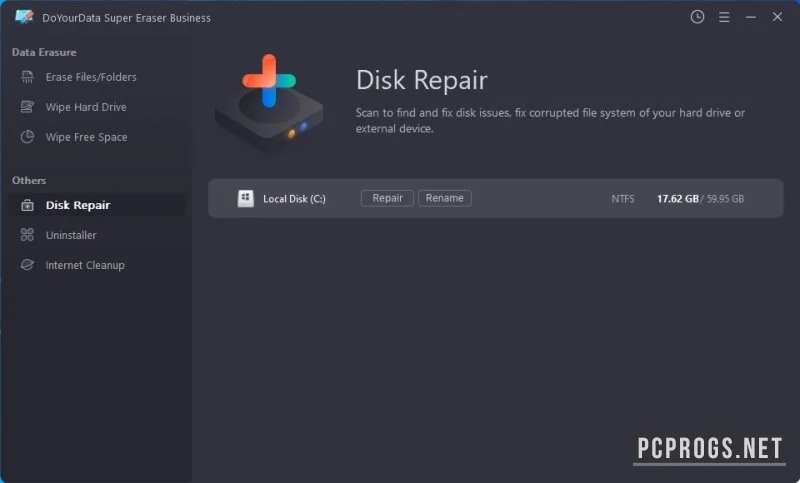Close the DoYourData Super Eraser window
This screenshot has height=483, width=800.
pos(777,17)
